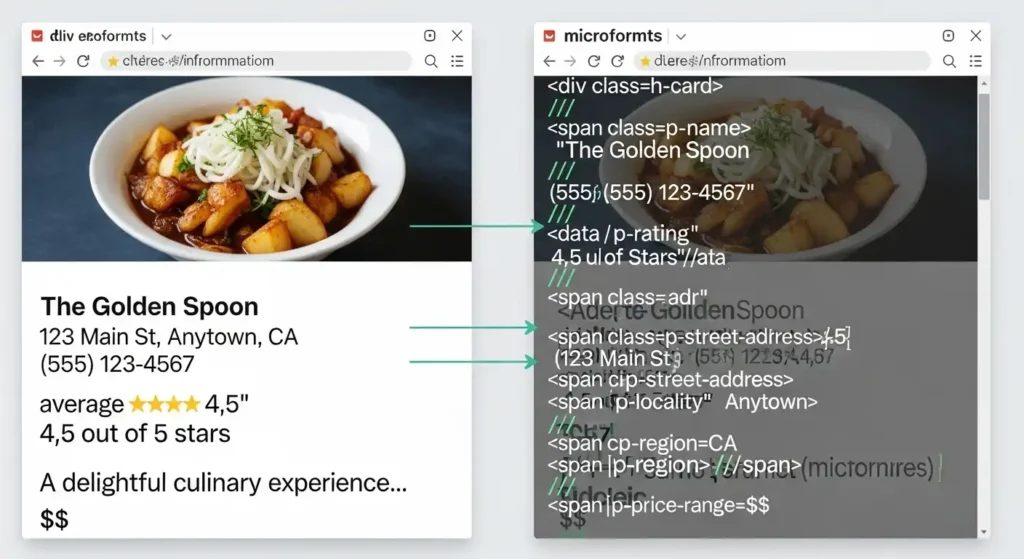1024x559 pixels.
Task: Reload the page in the dliv eroformts window
Action: tap(83, 61)
